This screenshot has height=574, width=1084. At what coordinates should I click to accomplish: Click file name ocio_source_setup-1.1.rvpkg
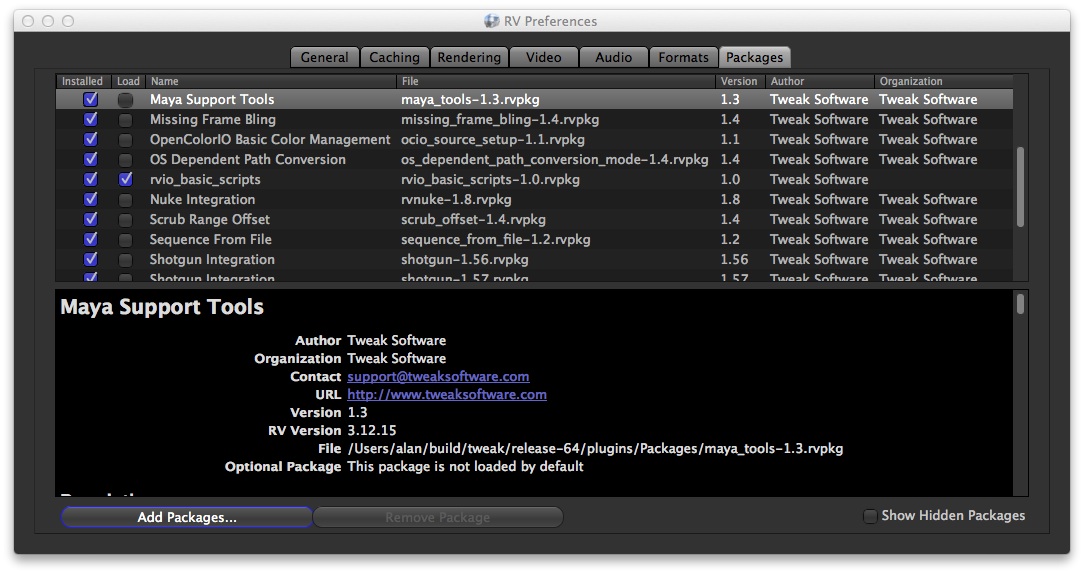tap(492, 140)
